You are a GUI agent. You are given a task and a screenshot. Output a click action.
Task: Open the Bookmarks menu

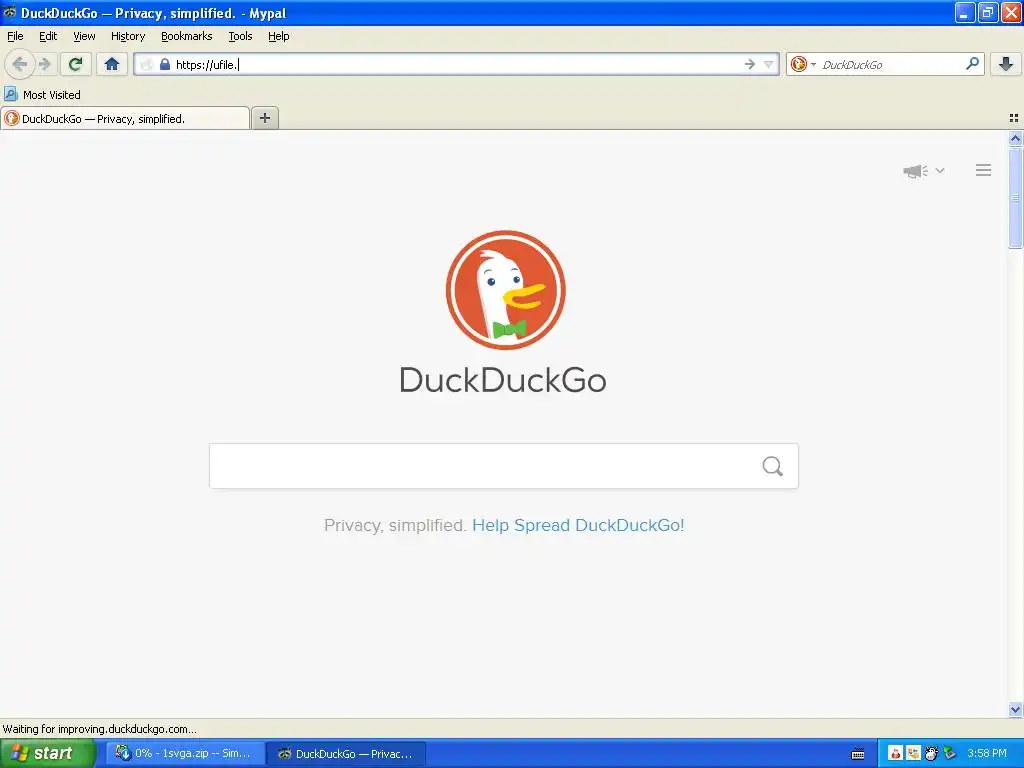187,36
